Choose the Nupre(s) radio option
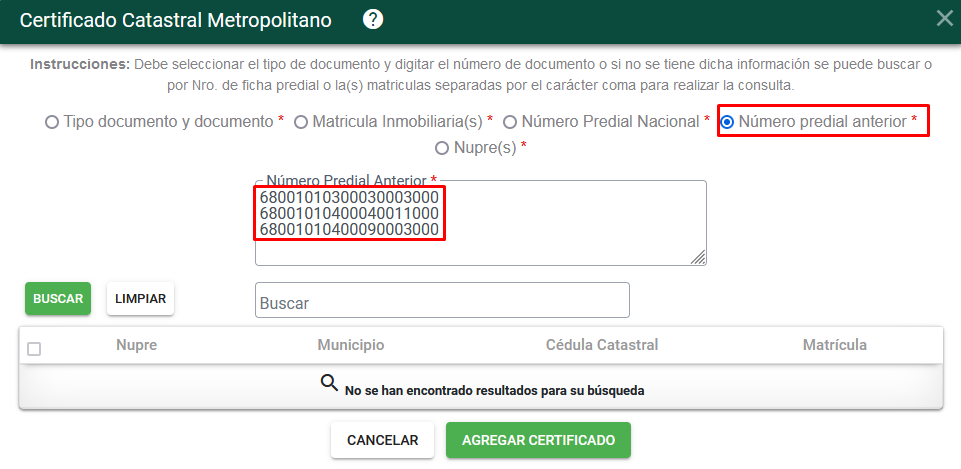Viewport: 961px width, 469px height. click(442, 148)
